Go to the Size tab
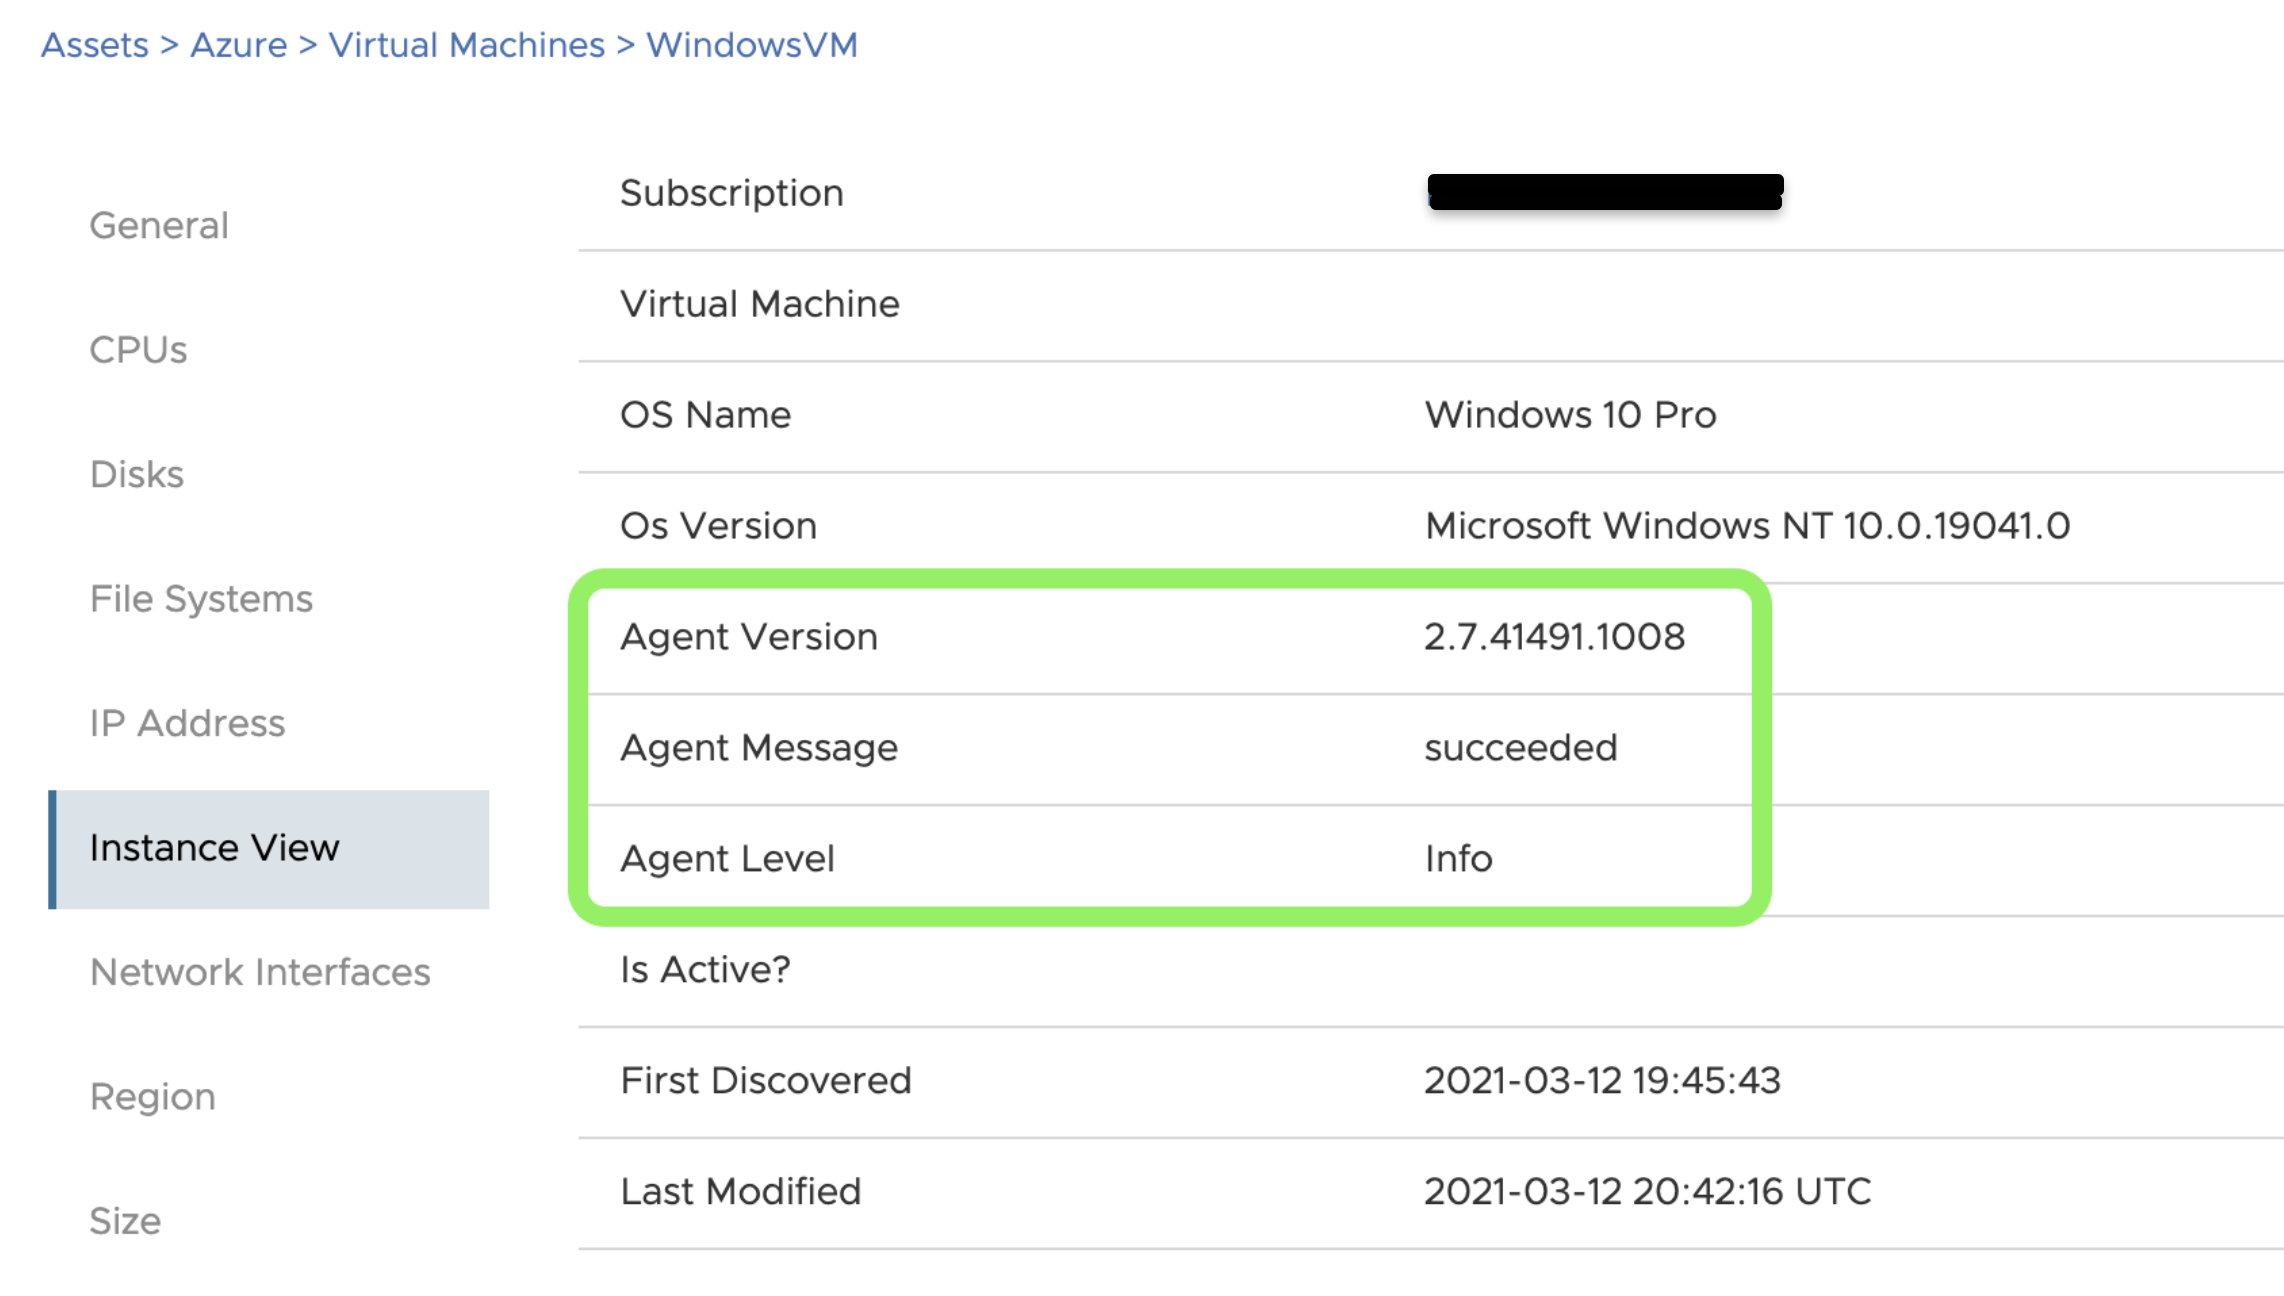 tap(125, 1221)
